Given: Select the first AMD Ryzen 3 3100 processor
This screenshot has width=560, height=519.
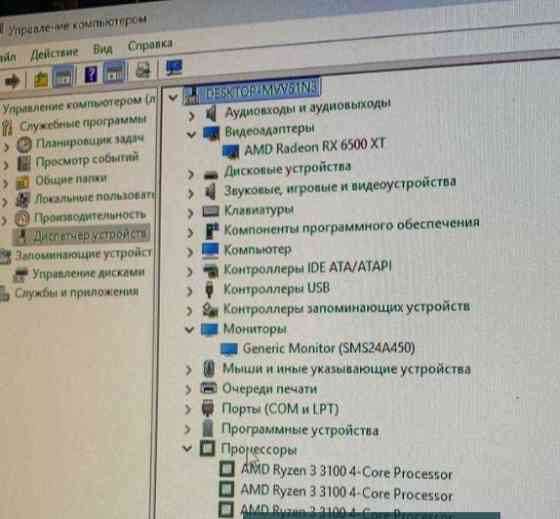Looking at the screenshot, I should point(347,471).
